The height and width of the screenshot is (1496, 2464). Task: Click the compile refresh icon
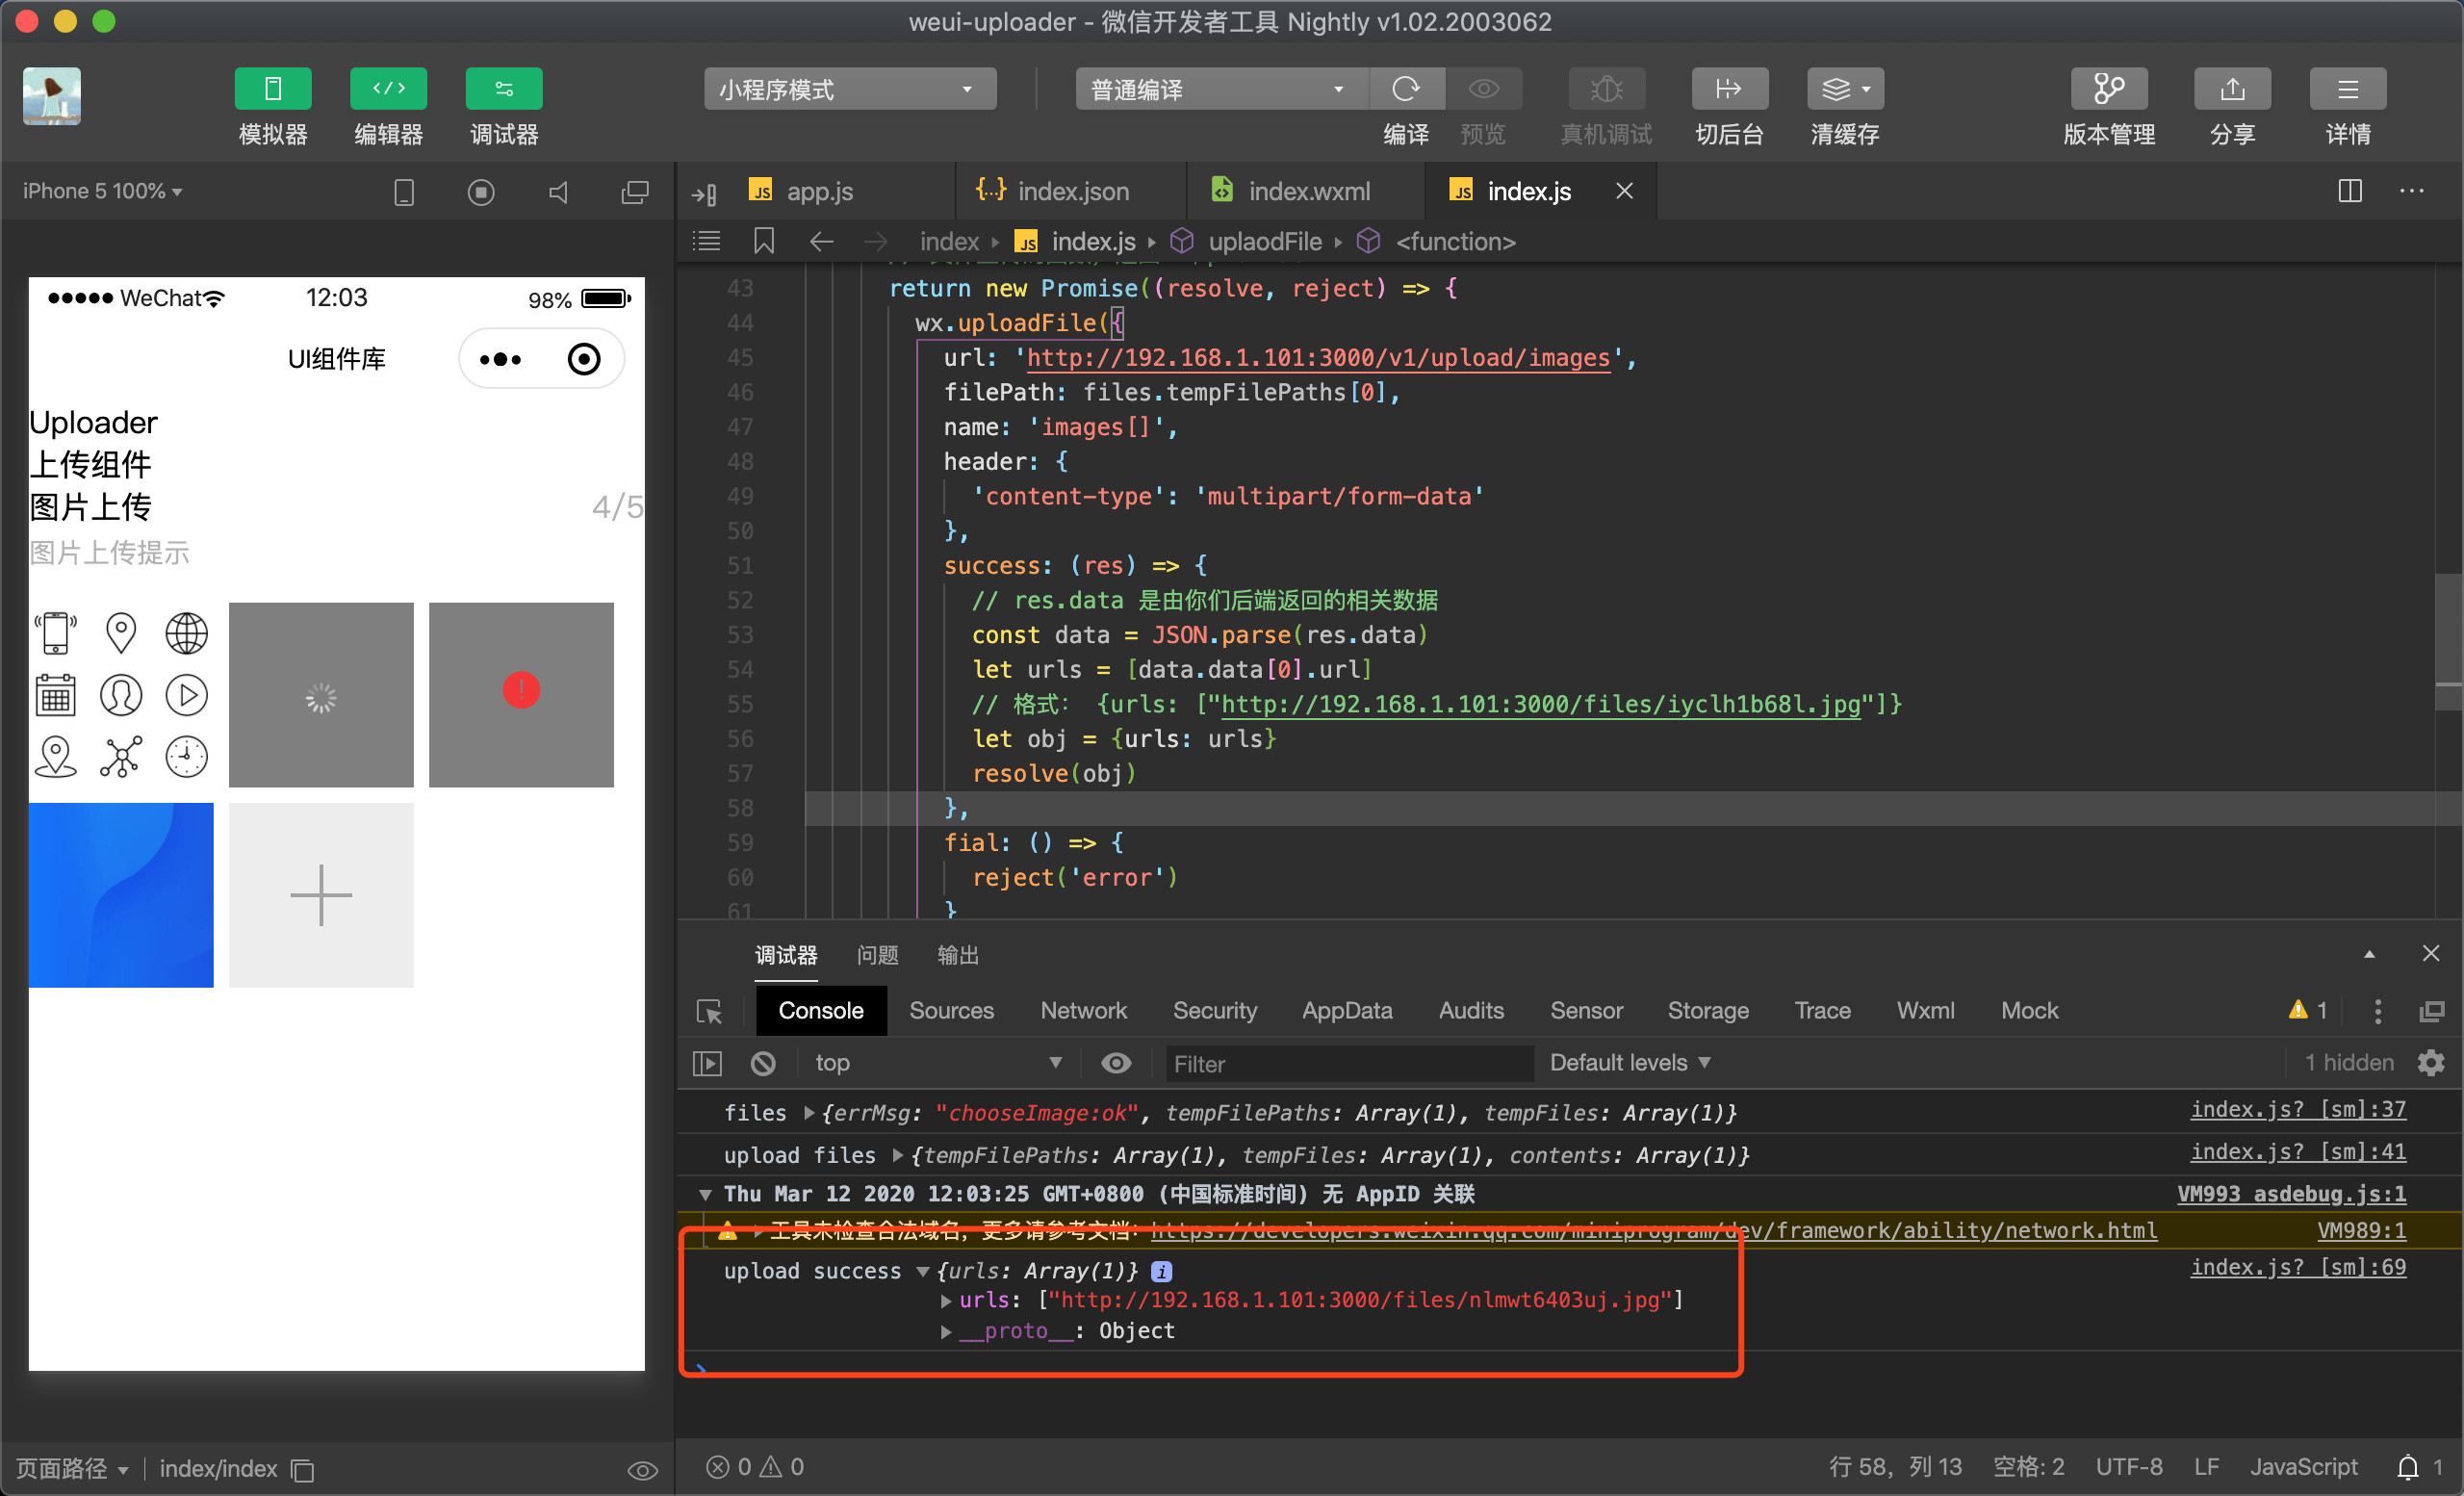[1405, 89]
